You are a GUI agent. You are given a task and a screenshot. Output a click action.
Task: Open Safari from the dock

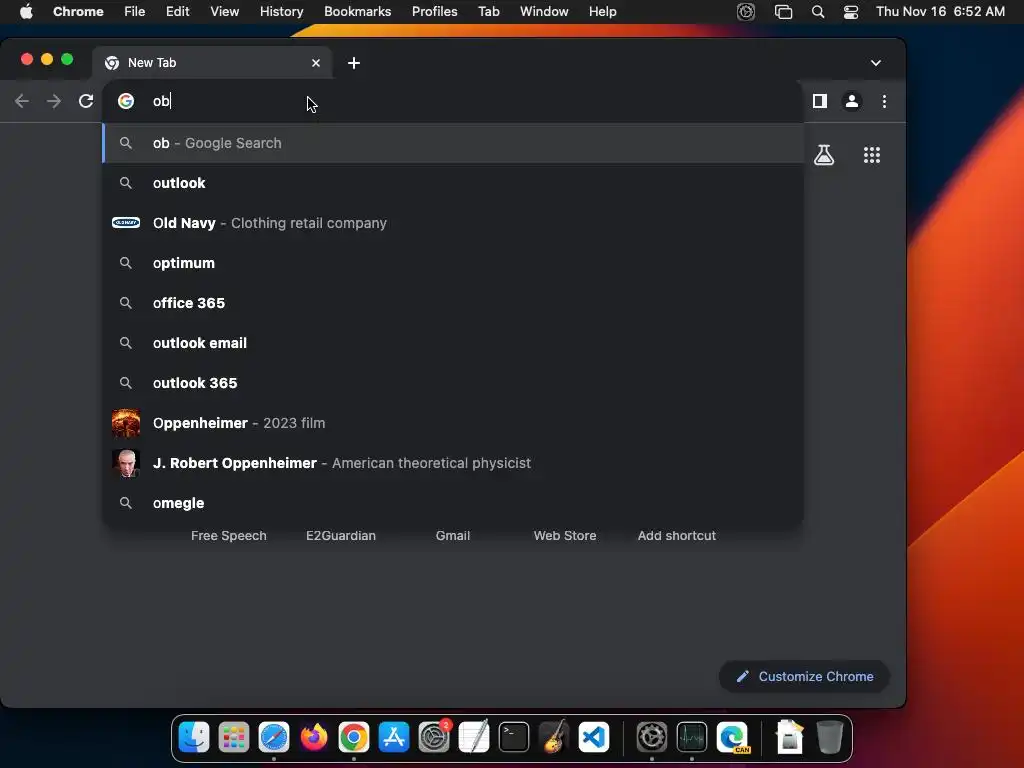(274, 737)
